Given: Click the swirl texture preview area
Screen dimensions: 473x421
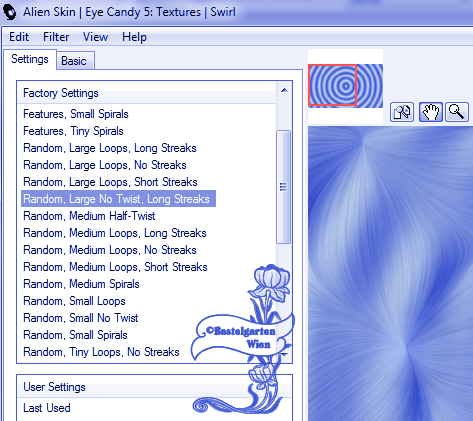Looking at the screenshot, I should click(390, 273).
